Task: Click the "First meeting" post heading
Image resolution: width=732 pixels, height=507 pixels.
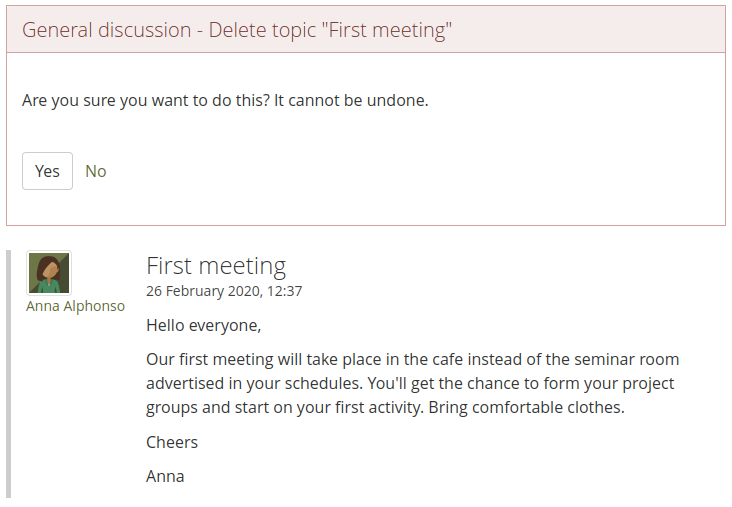Action: 216,266
